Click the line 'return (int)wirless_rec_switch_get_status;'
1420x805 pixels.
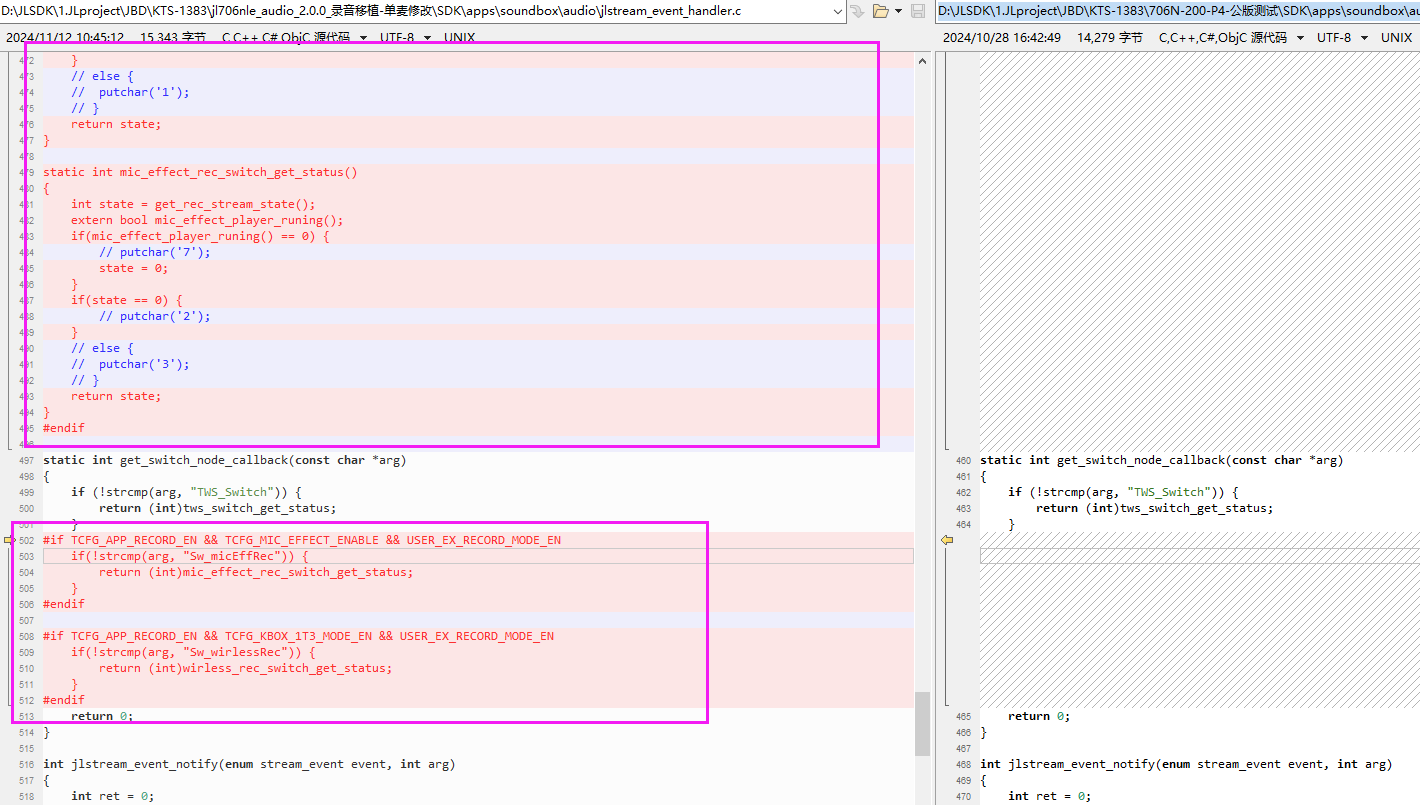pyautogui.click(x=246, y=668)
